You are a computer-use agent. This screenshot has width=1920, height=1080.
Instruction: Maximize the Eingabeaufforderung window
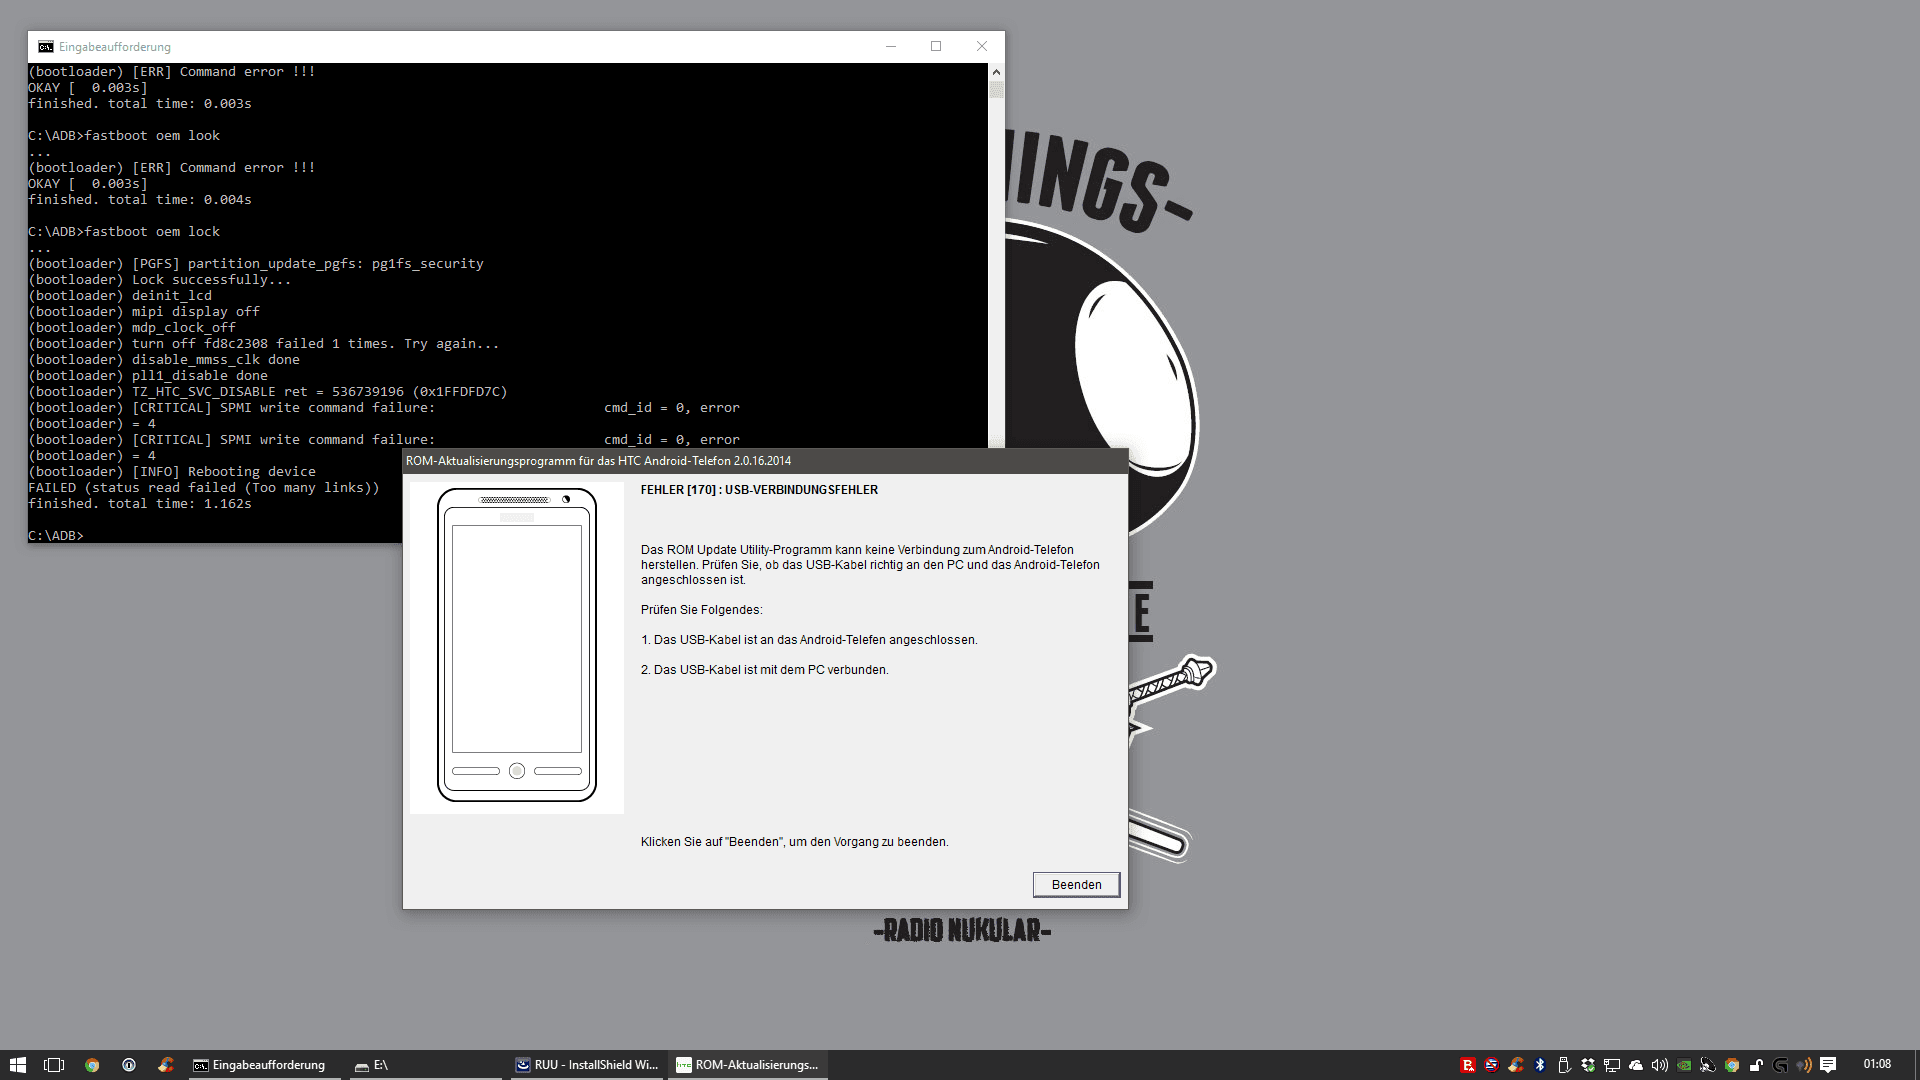pyautogui.click(x=936, y=46)
